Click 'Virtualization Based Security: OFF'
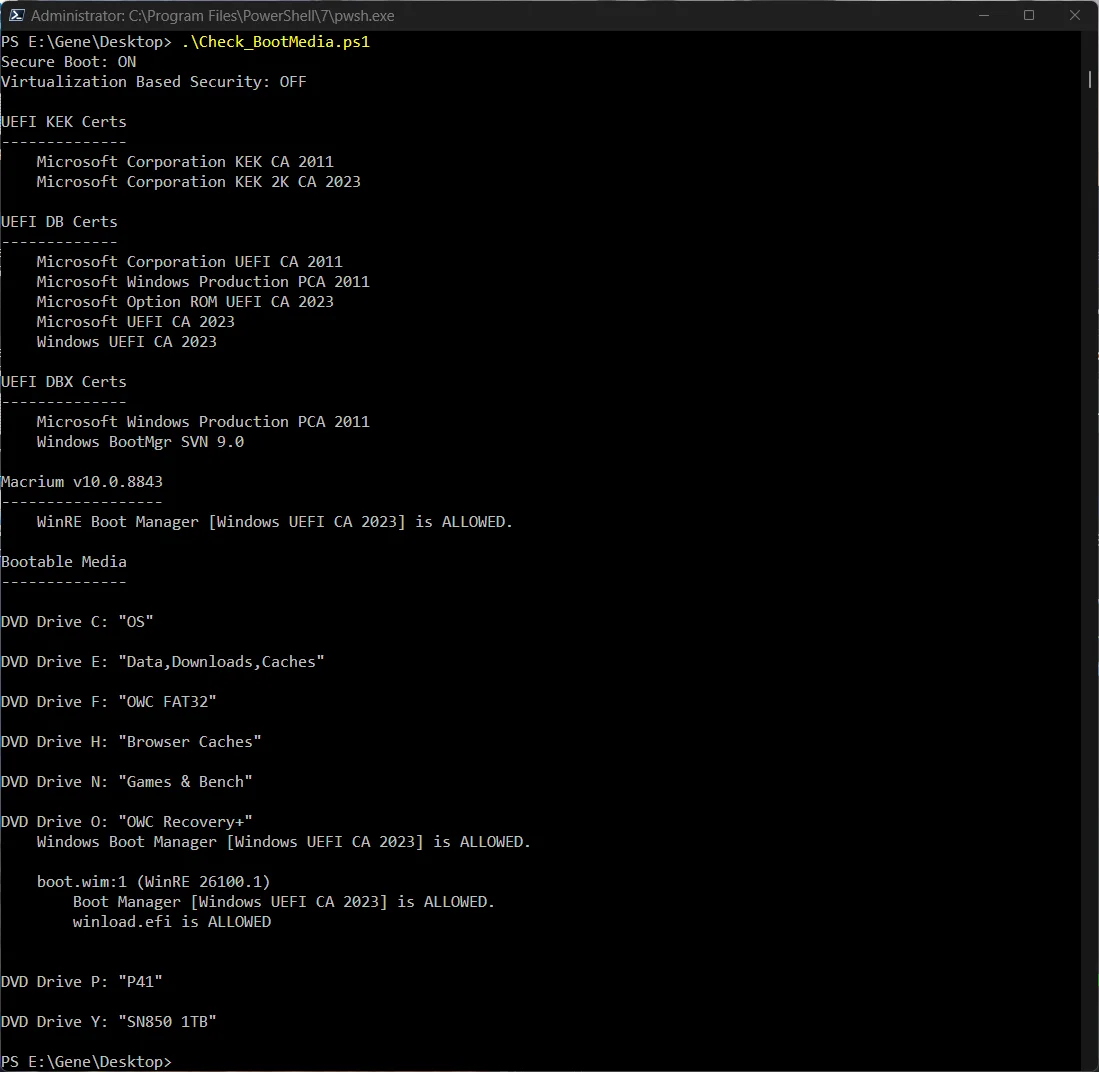 tap(154, 82)
